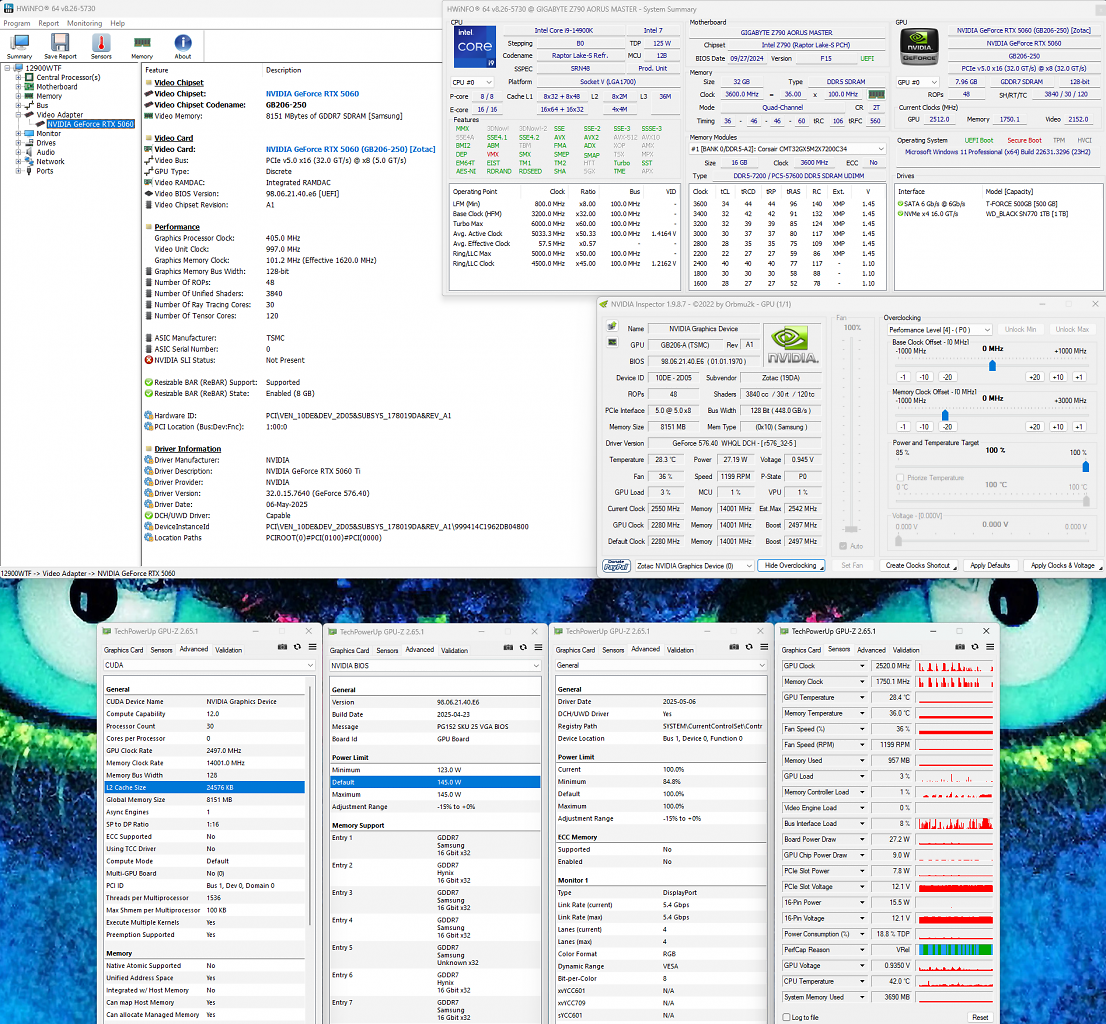The height and width of the screenshot is (1024, 1106).
Task: Select L2 Cache Size row in CUDA GPU-Z
Action: [x=205, y=787]
